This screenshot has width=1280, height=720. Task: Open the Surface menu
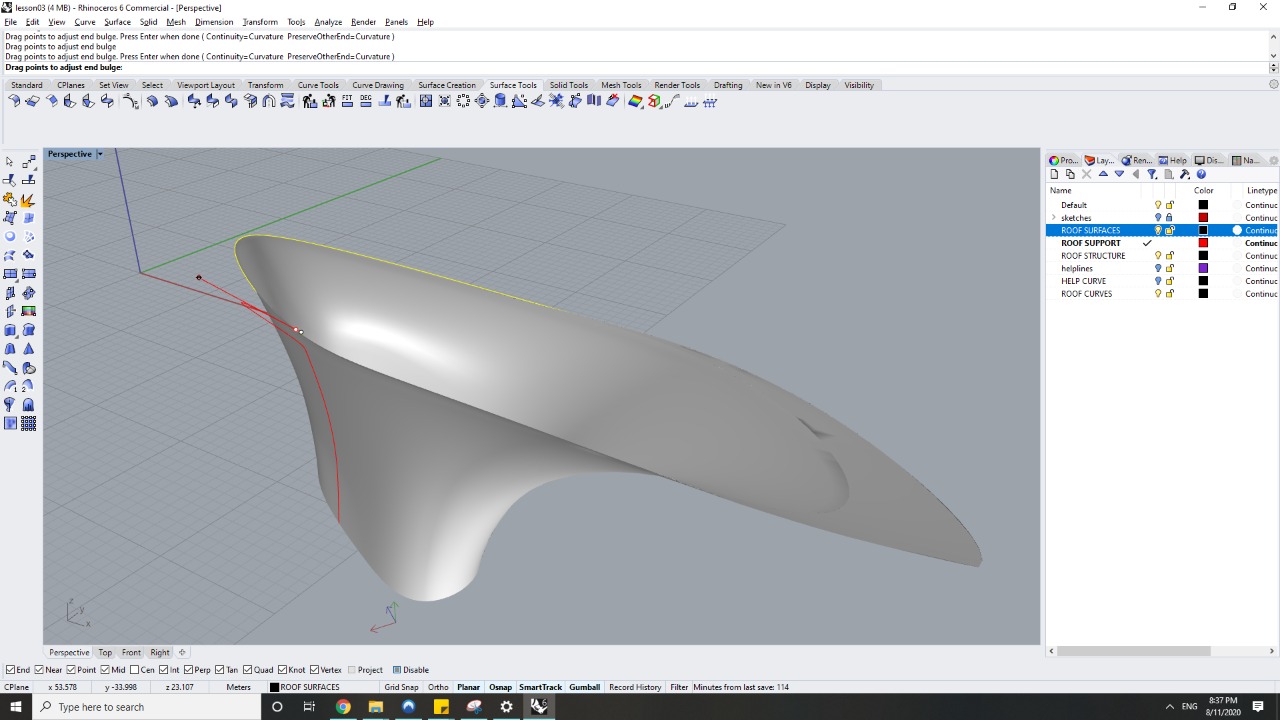pos(117,22)
